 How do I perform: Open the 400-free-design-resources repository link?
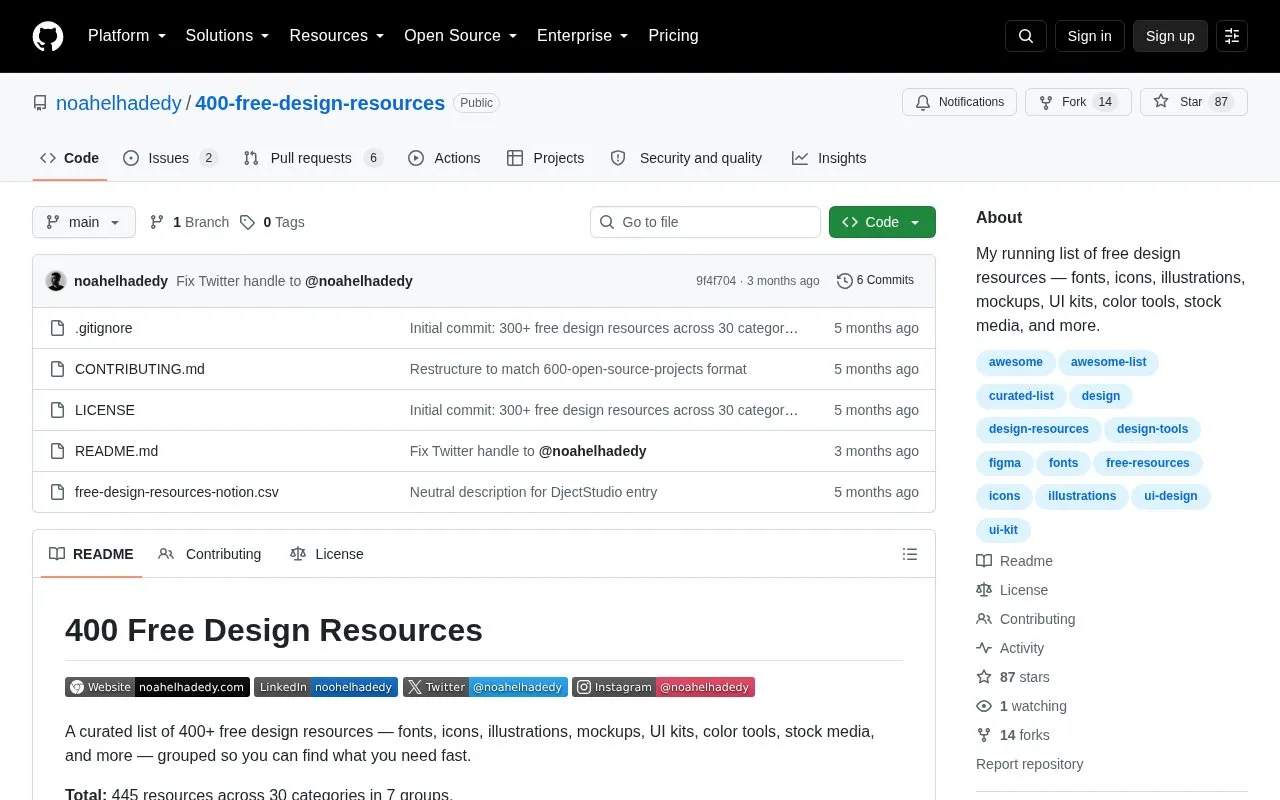(320, 103)
